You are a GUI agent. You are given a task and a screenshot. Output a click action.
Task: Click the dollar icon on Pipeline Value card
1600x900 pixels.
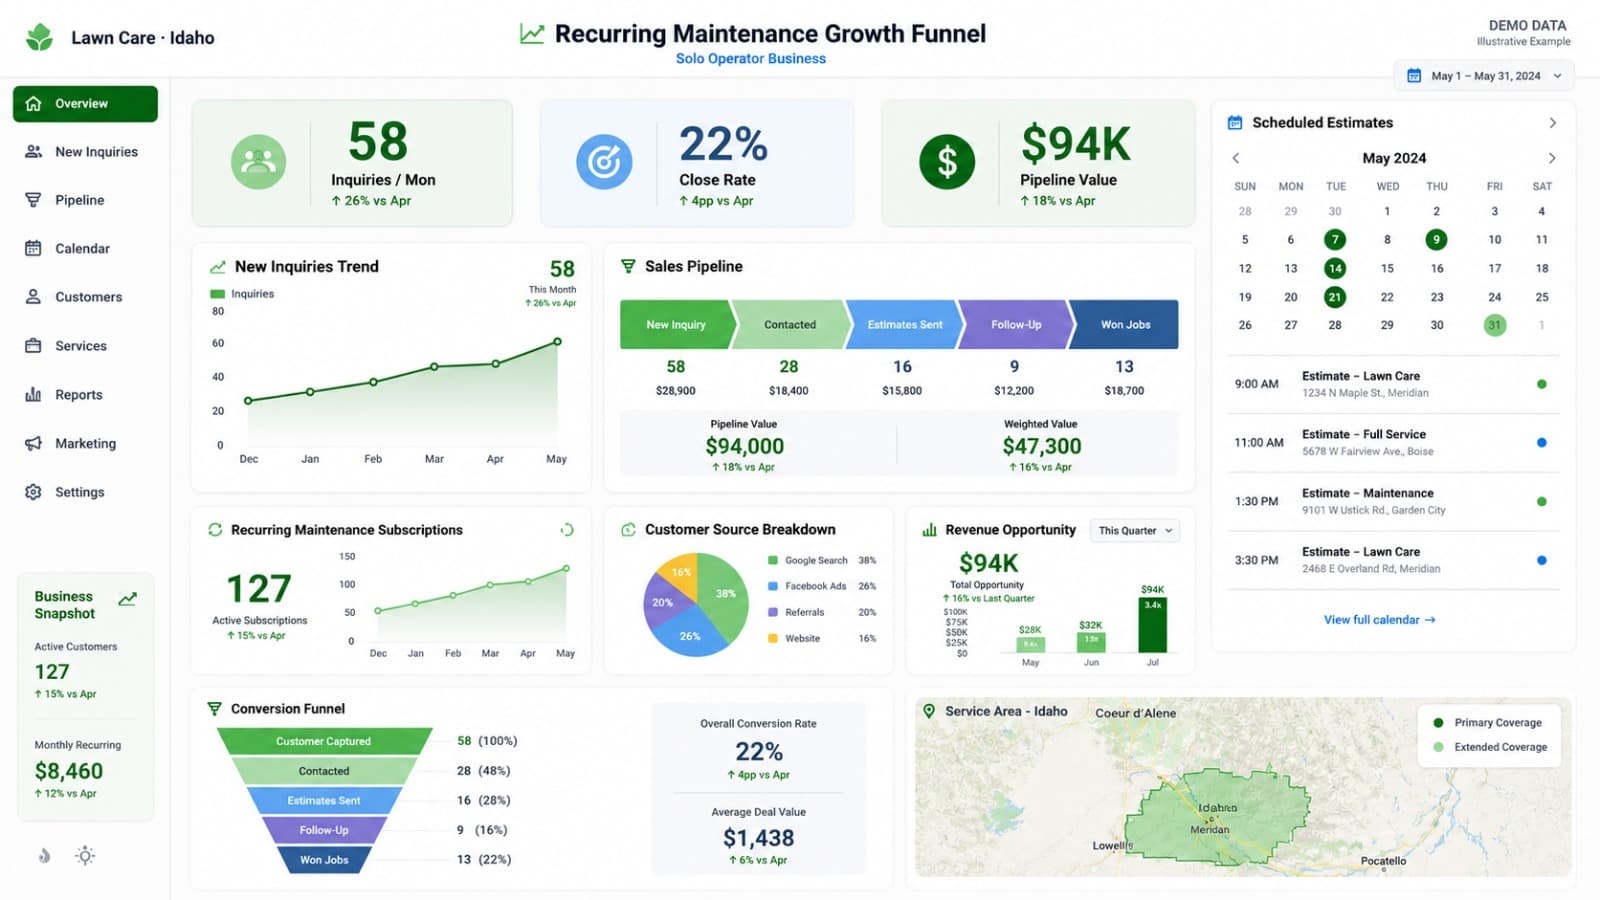pyautogui.click(x=947, y=162)
